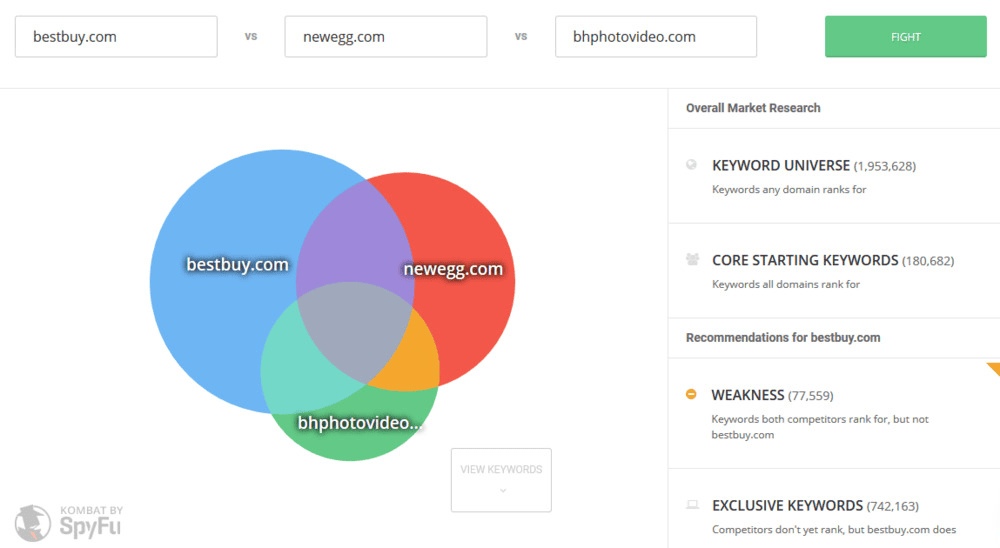Screen dimensions: 1000x548
Task: Click the bhphotovideo label on the diagram
Action: (360, 422)
